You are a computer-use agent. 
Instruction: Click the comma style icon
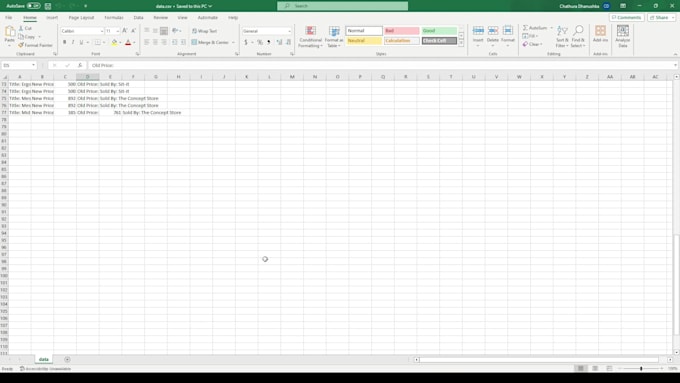coord(268,43)
